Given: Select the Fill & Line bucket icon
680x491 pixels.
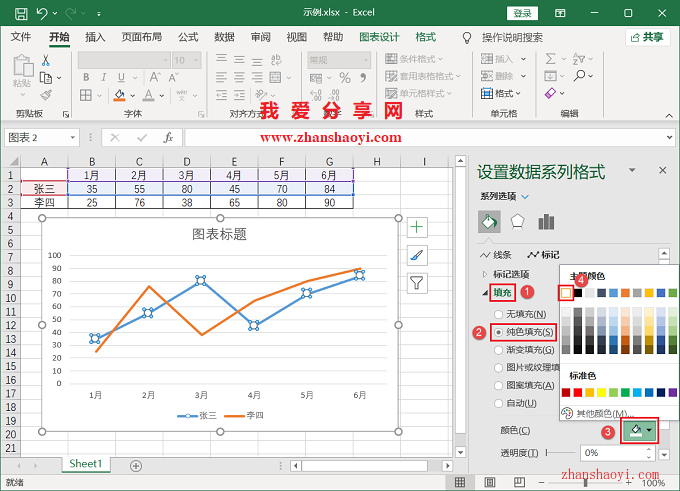Looking at the screenshot, I should pos(489,222).
